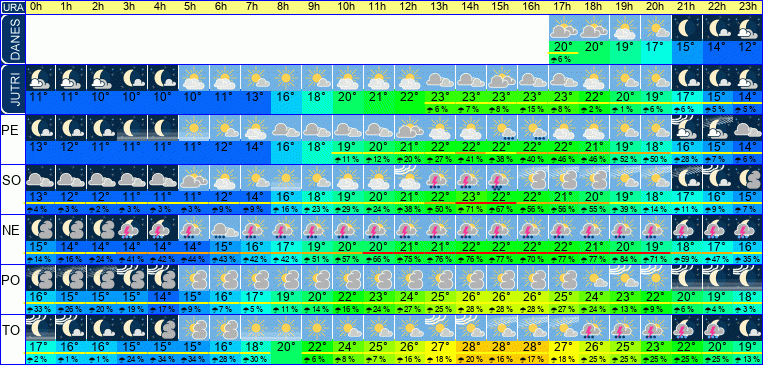Click the 12h column header
This screenshot has width=763, height=365.
408,7
